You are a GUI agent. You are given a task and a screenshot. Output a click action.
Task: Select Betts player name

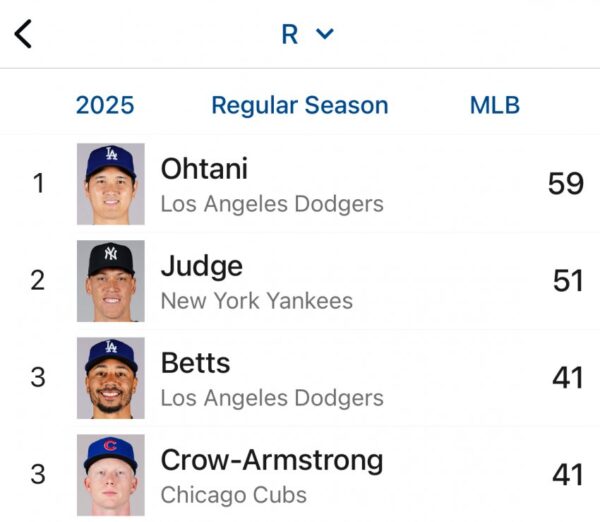pyautogui.click(x=195, y=362)
